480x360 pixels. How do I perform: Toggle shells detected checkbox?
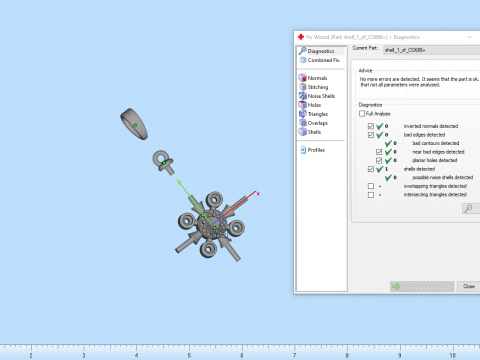point(371,169)
